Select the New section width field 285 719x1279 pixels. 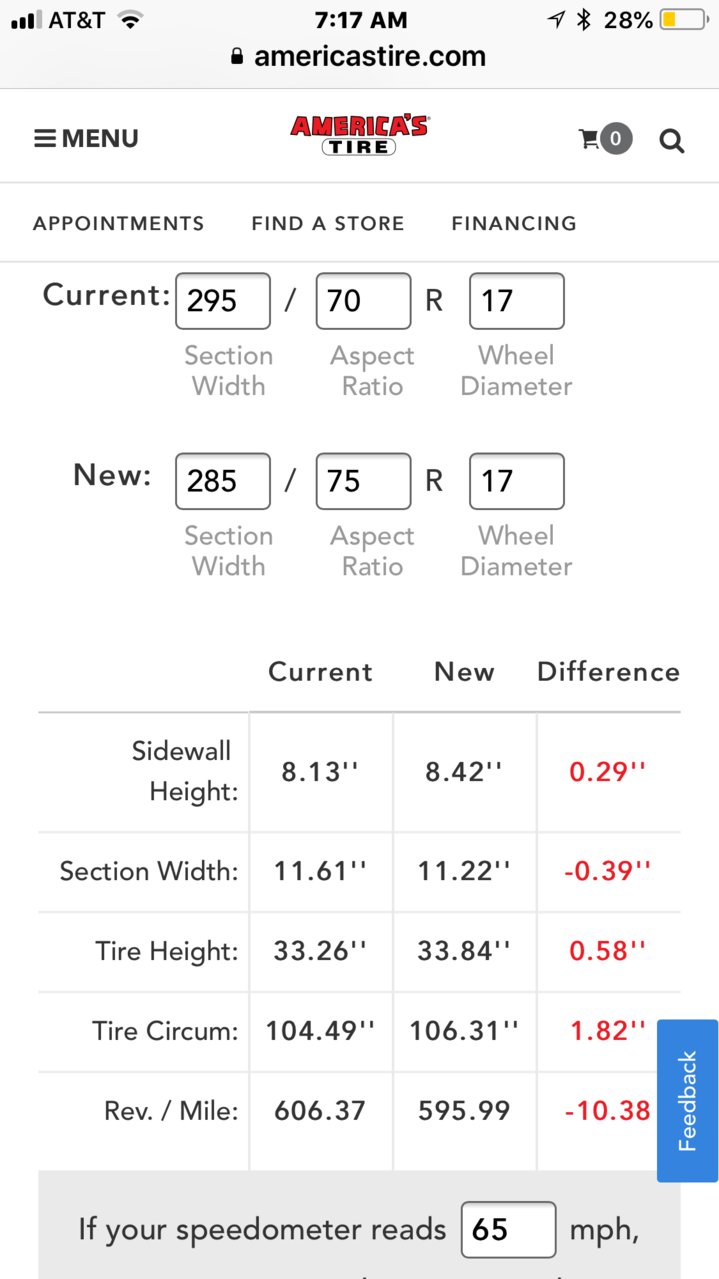pos(223,481)
